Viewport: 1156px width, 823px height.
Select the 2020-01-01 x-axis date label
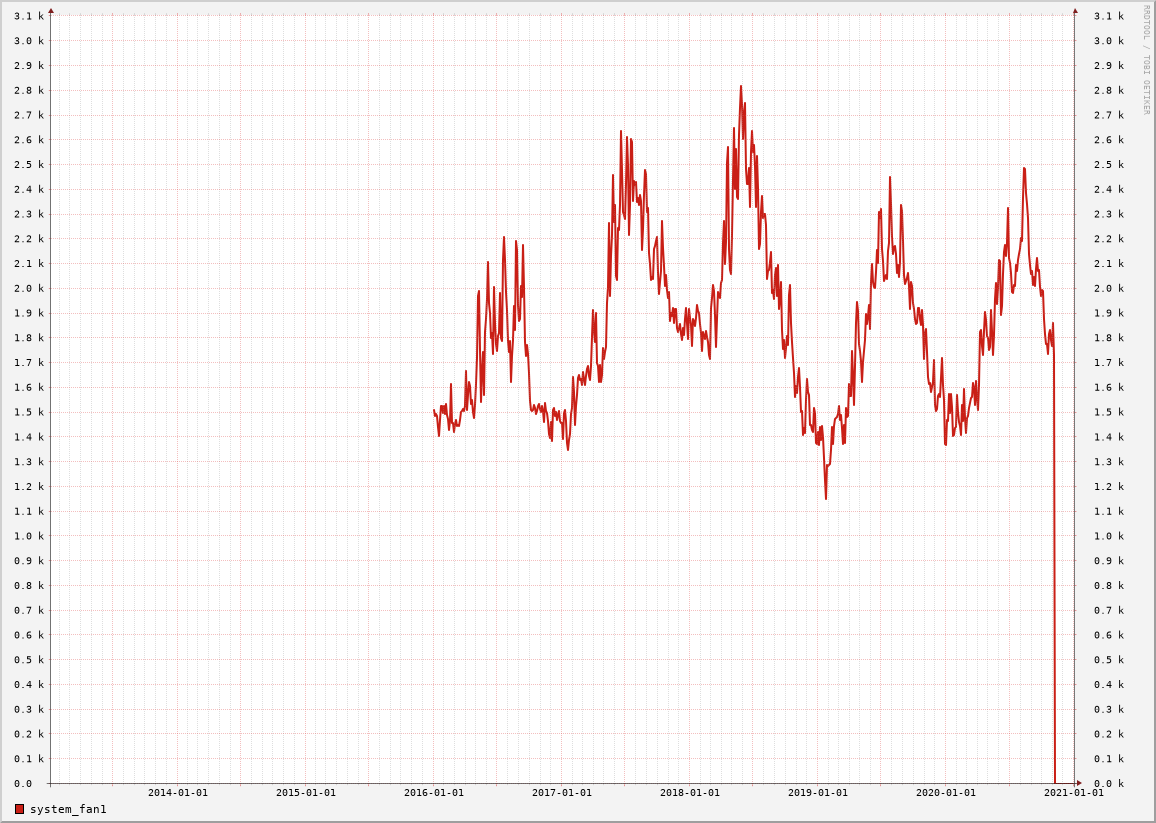point(946,793)
